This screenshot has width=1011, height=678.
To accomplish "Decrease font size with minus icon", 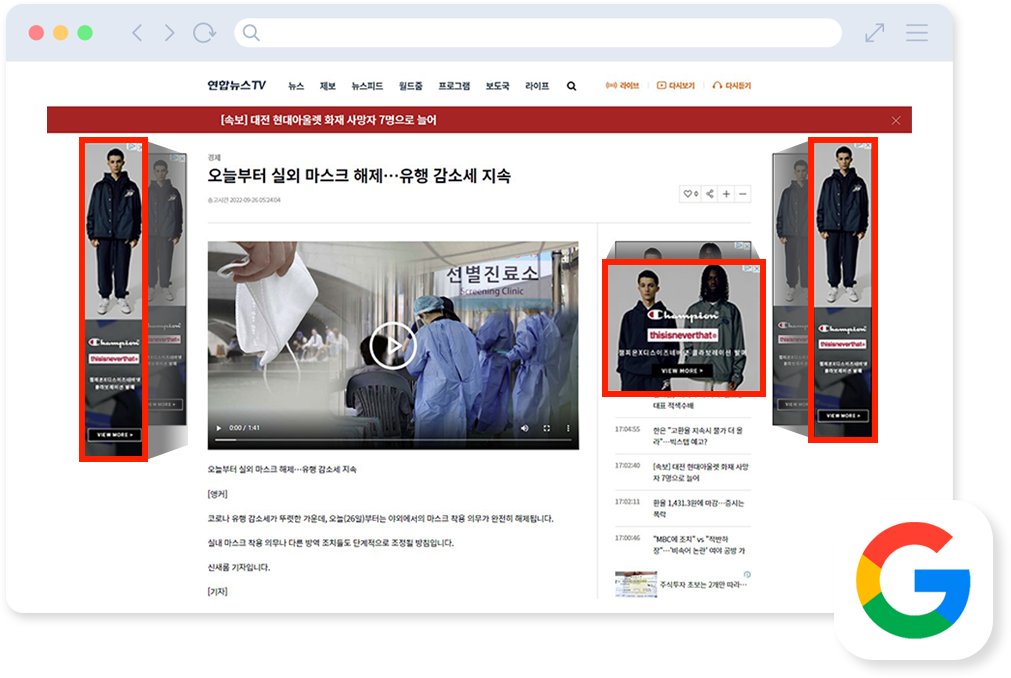I will (742, 194).
